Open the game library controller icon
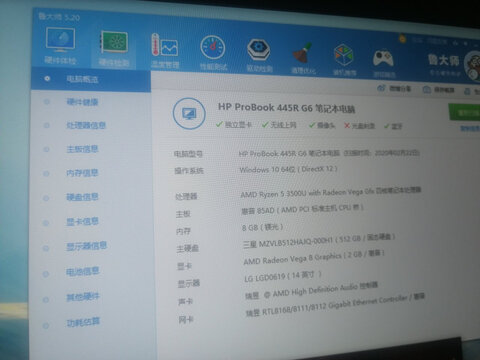 click(383, 58)
